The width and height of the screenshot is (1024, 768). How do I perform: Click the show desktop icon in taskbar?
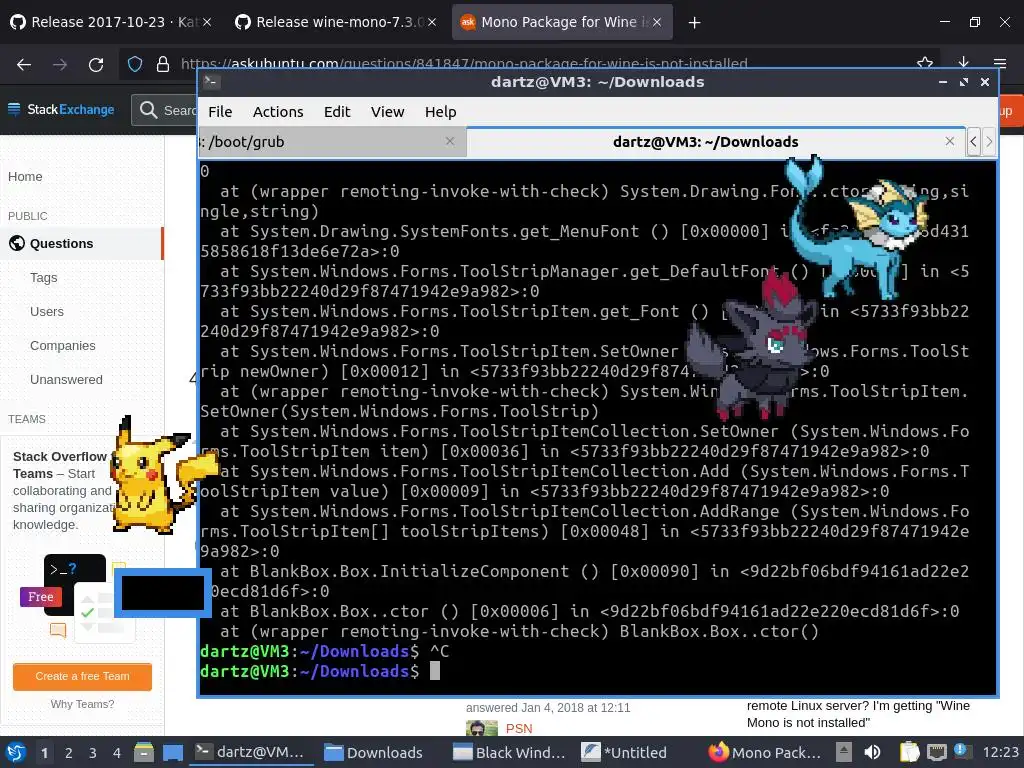tap(172, 752)
